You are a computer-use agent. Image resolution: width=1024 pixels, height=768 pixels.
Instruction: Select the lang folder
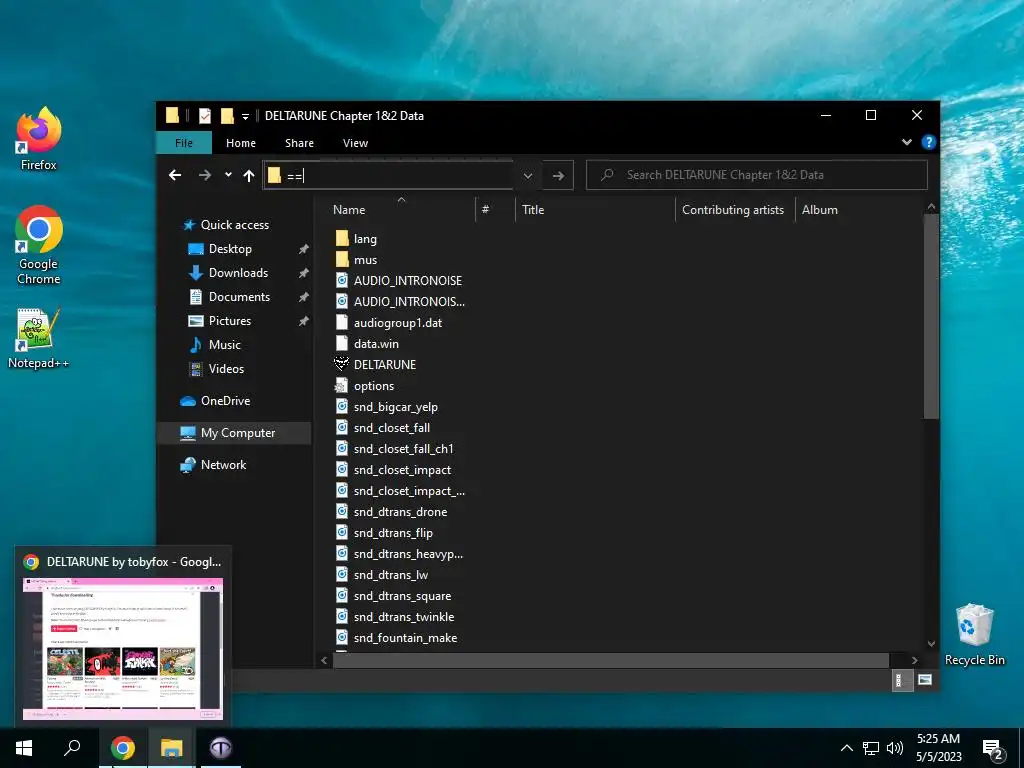pyautogui.click(x=357, y=239)
